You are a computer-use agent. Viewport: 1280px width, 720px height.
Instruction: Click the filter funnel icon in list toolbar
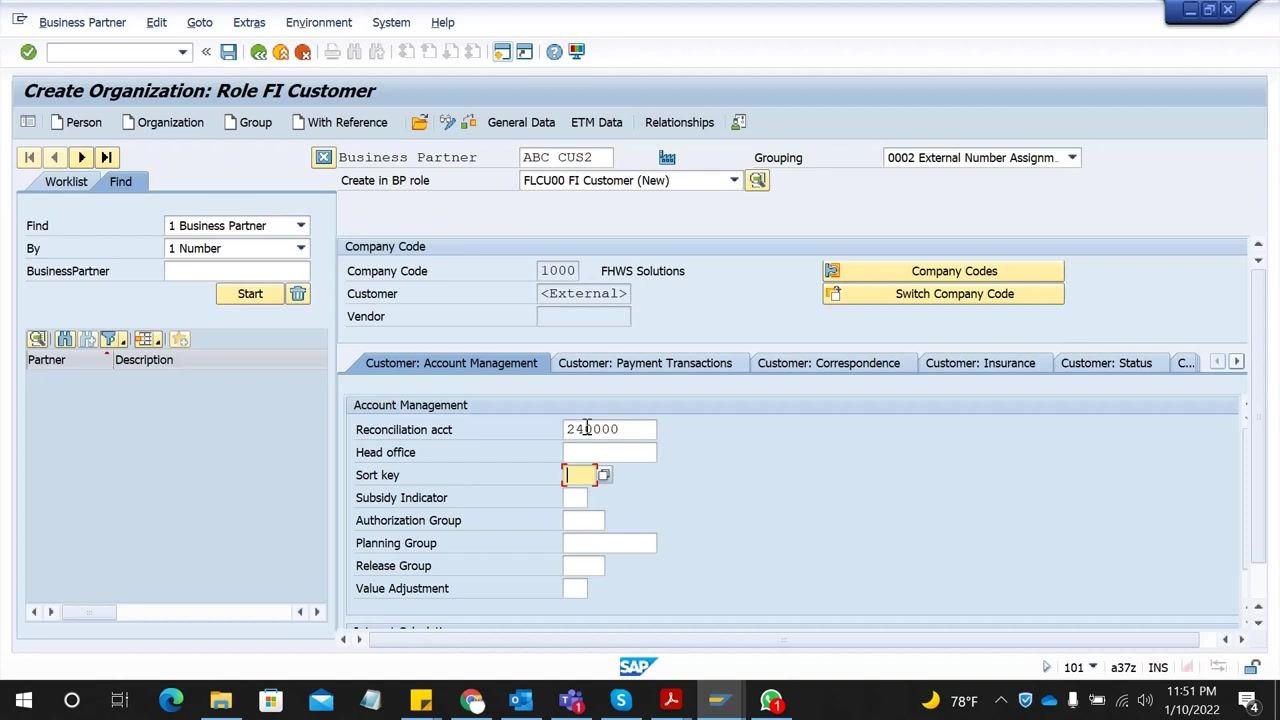(x=112, y=339)
